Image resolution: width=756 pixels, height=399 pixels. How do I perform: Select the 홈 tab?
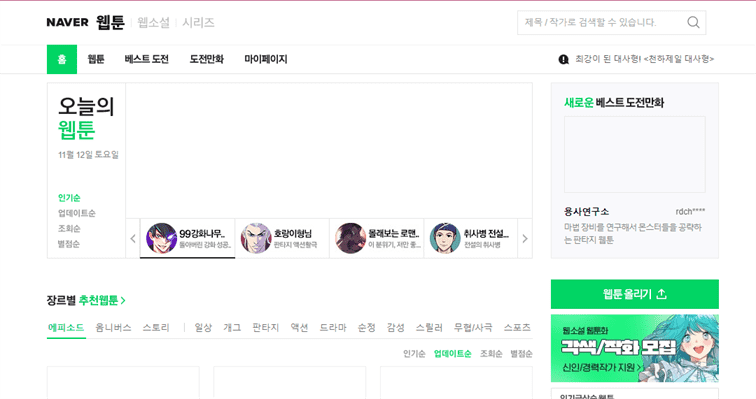pos(62,59)
